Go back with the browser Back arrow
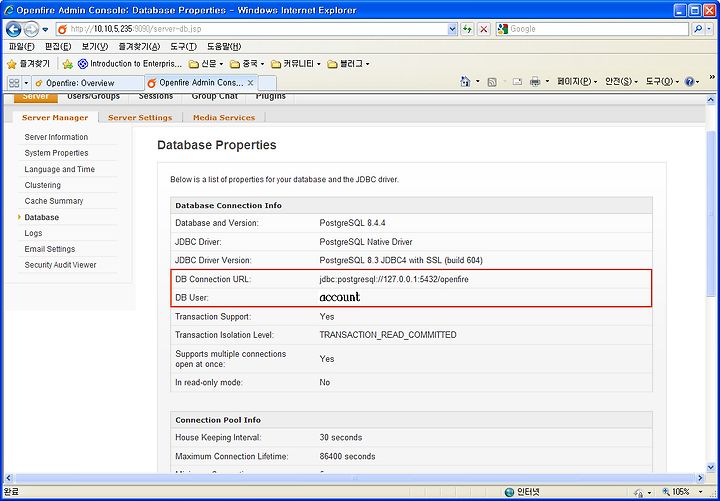This screenshot has height=501, width=720. [x=14, y=29]
